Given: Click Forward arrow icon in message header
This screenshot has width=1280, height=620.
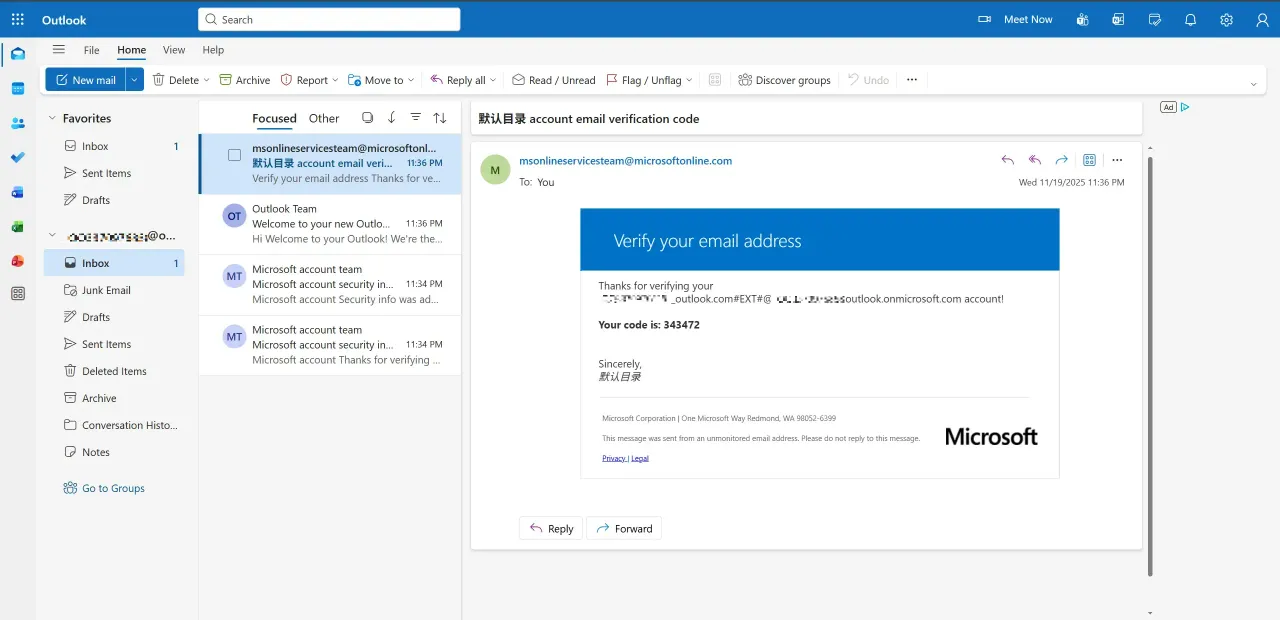Looking at the screenshot, I should (1062, 160).
